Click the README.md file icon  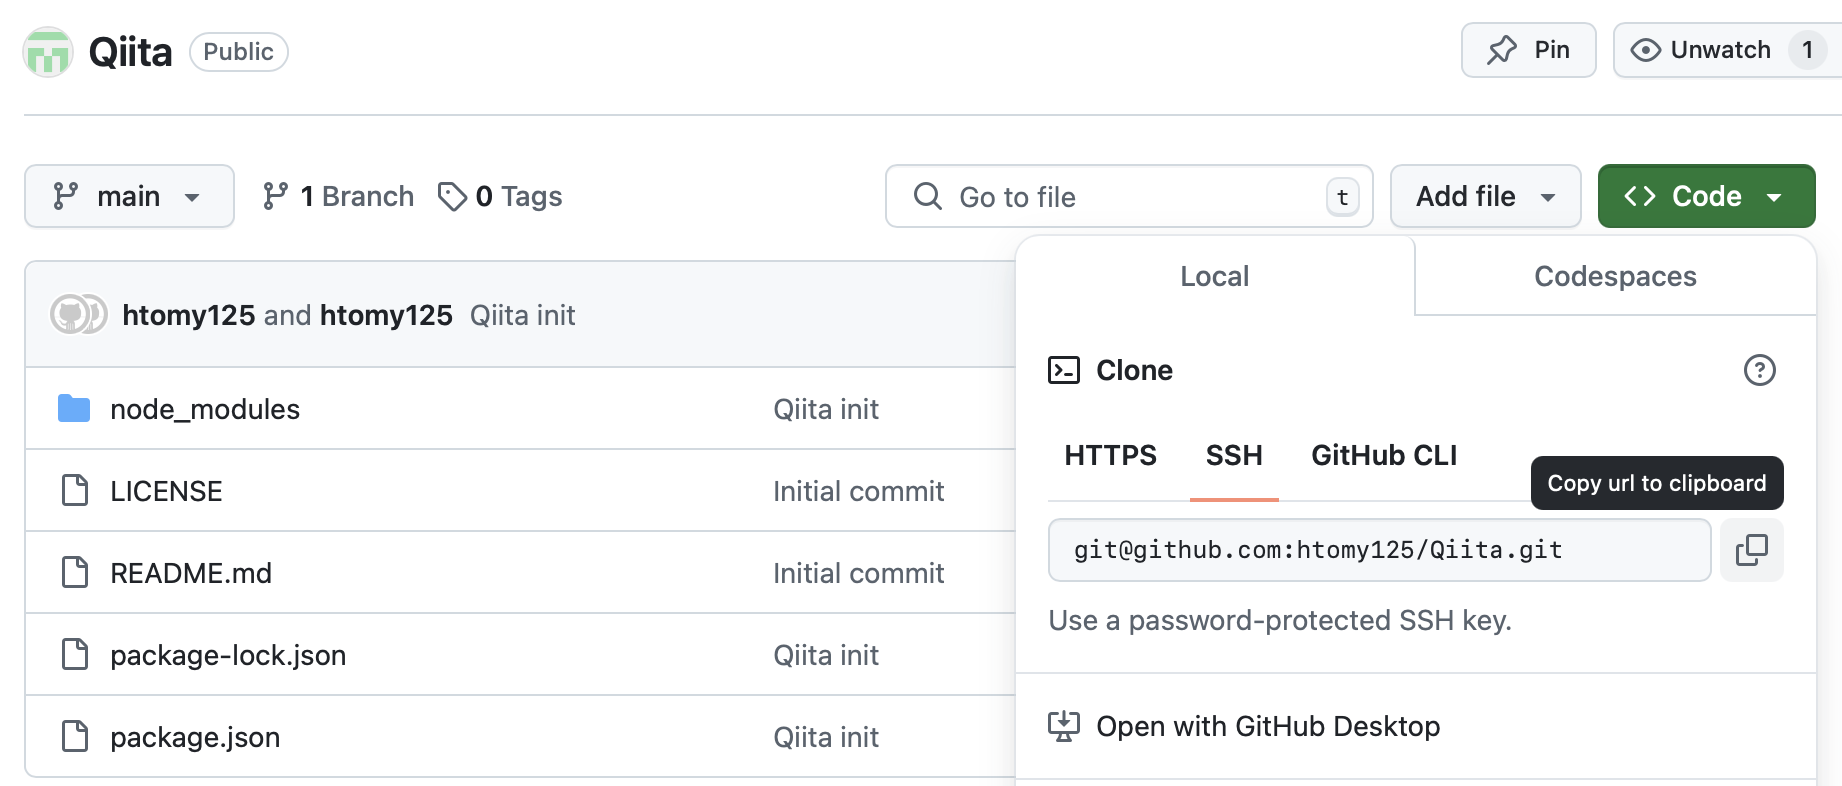coord(75,572)
